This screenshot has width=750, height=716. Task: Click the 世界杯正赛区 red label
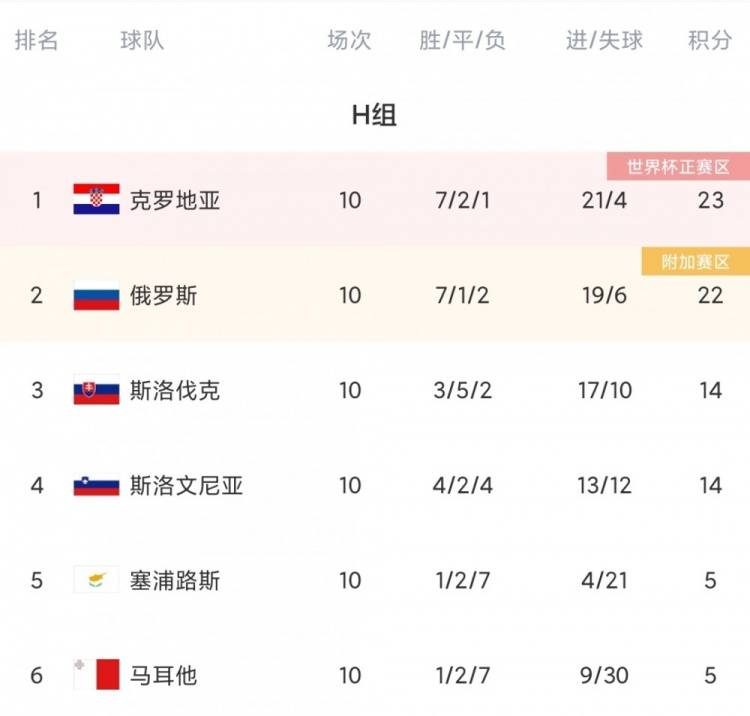[678, 167]
